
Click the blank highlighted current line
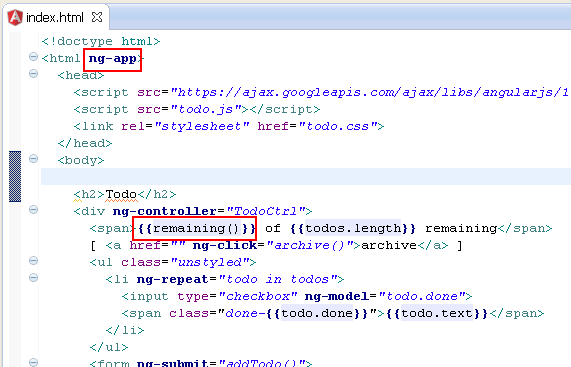pyautogui.click(x=306, y=177)
